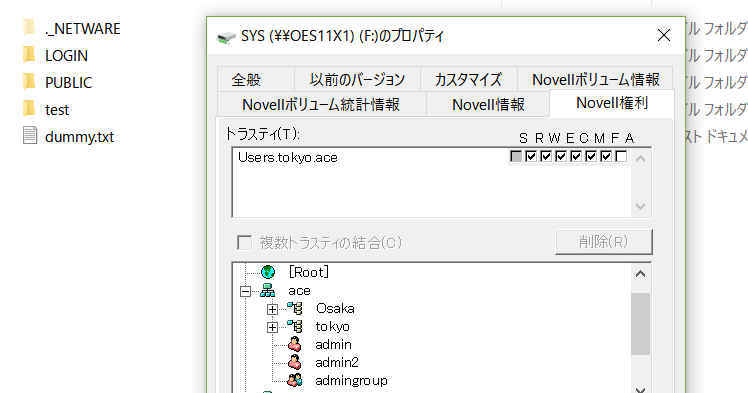Click the [Root] globe icon
Viewport: 748px width, 393px height.
click(x=268, y=272)
